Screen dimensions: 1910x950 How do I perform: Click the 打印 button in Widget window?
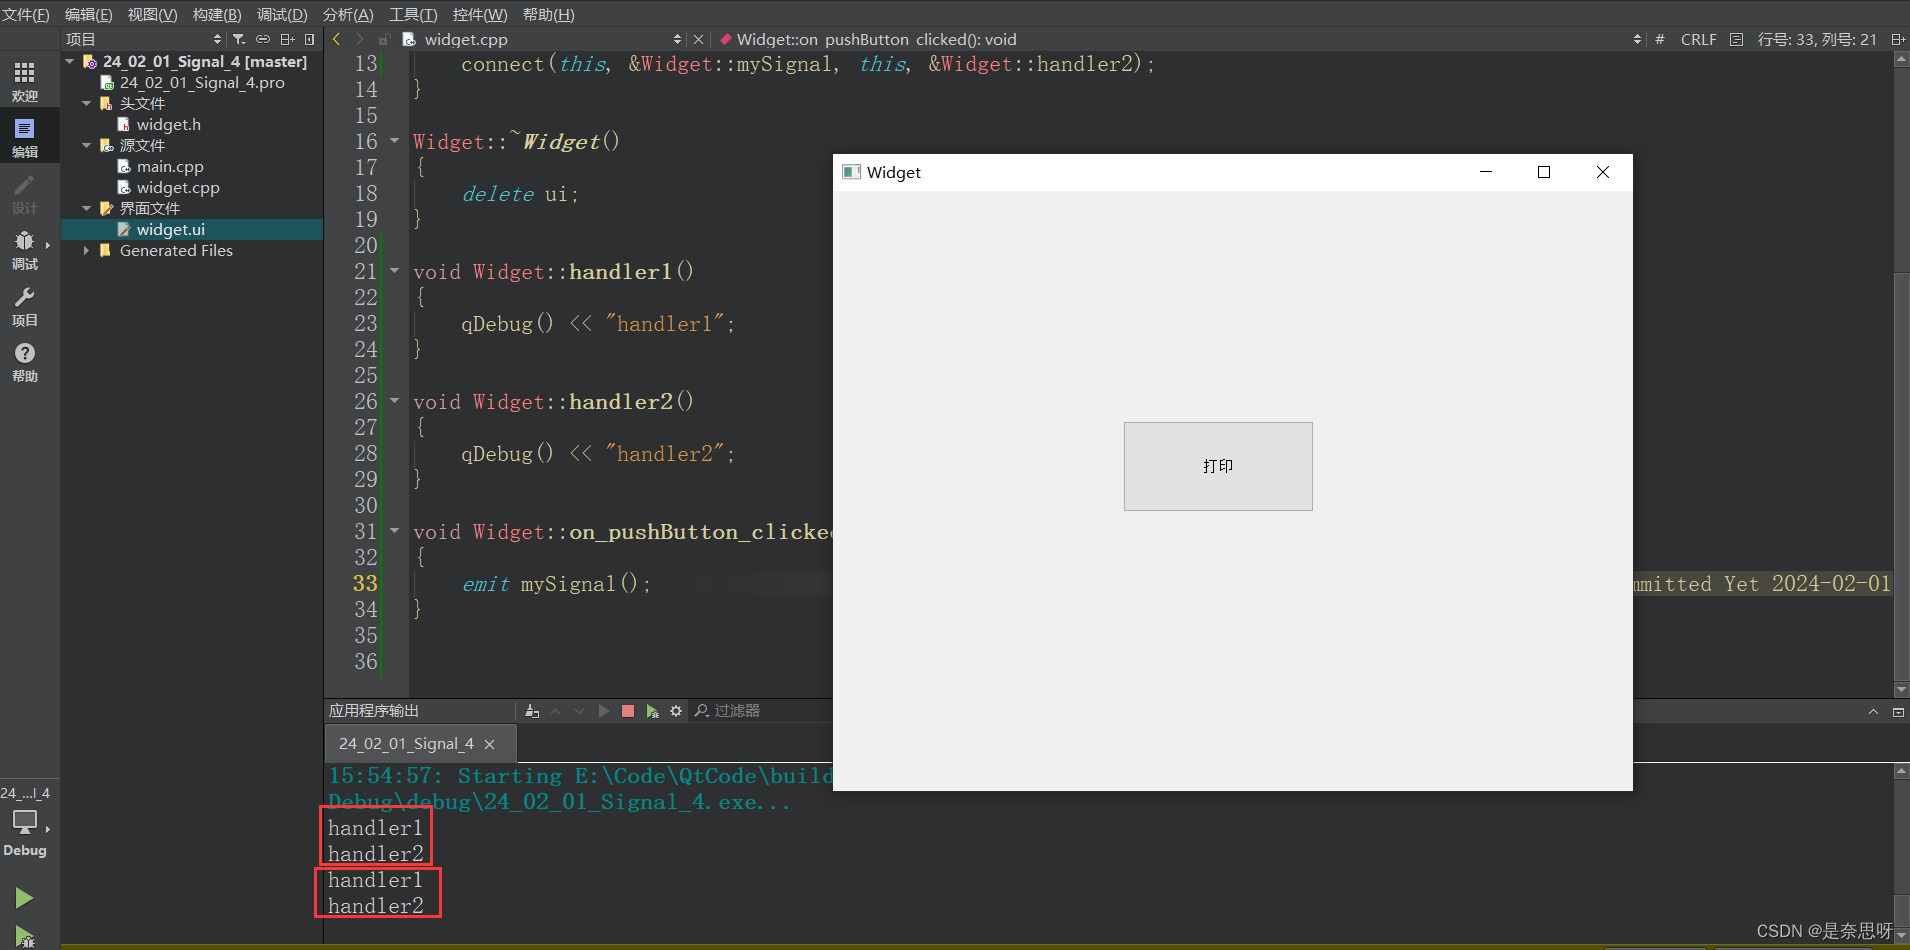[1218, 466]
